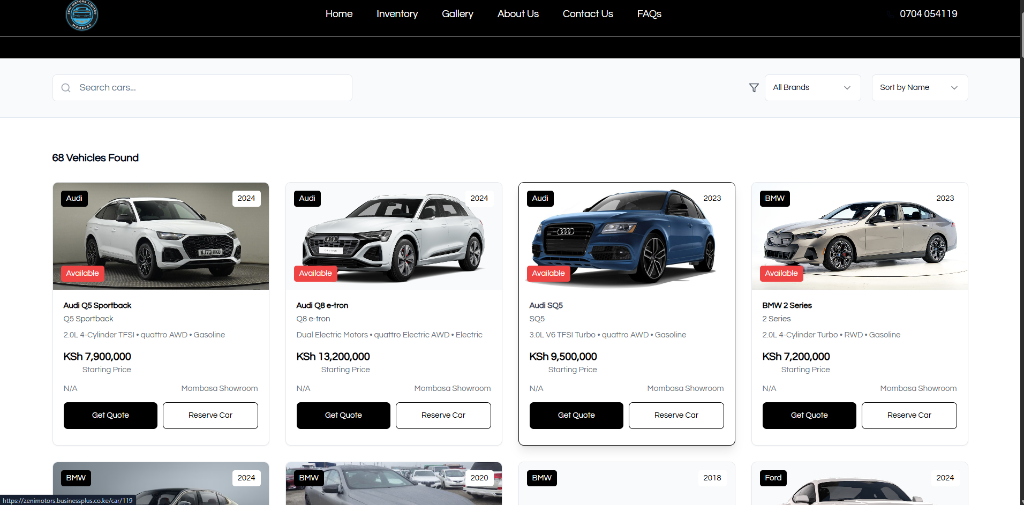
Task: Open the Sort by Name dropdown
Action: click(920, 88)
